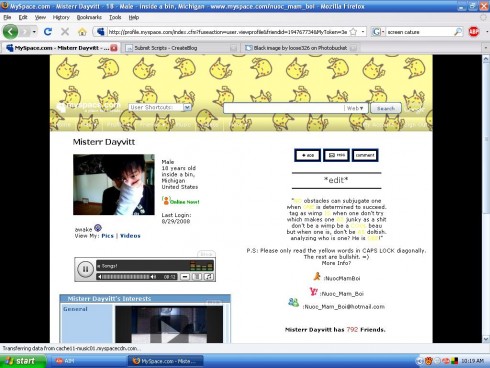Bookmark page with the star icon
The height and width of the screenshot is (368, 490).
pos(353,32)
